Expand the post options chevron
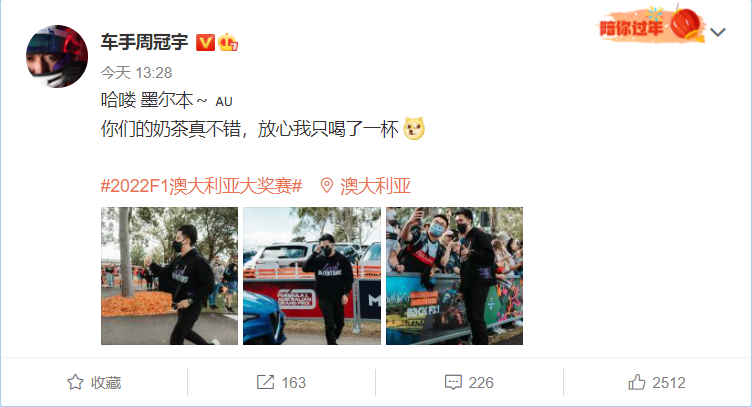752x407 pixels. (x=718, y=32)
